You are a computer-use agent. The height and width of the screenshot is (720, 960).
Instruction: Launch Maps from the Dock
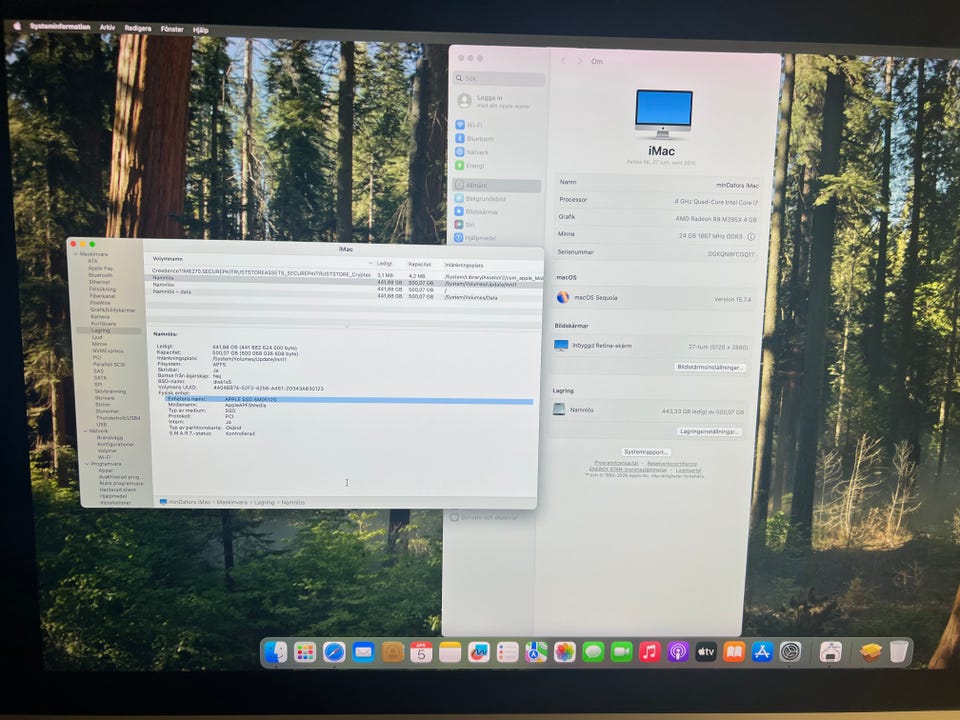pos(536,652)
